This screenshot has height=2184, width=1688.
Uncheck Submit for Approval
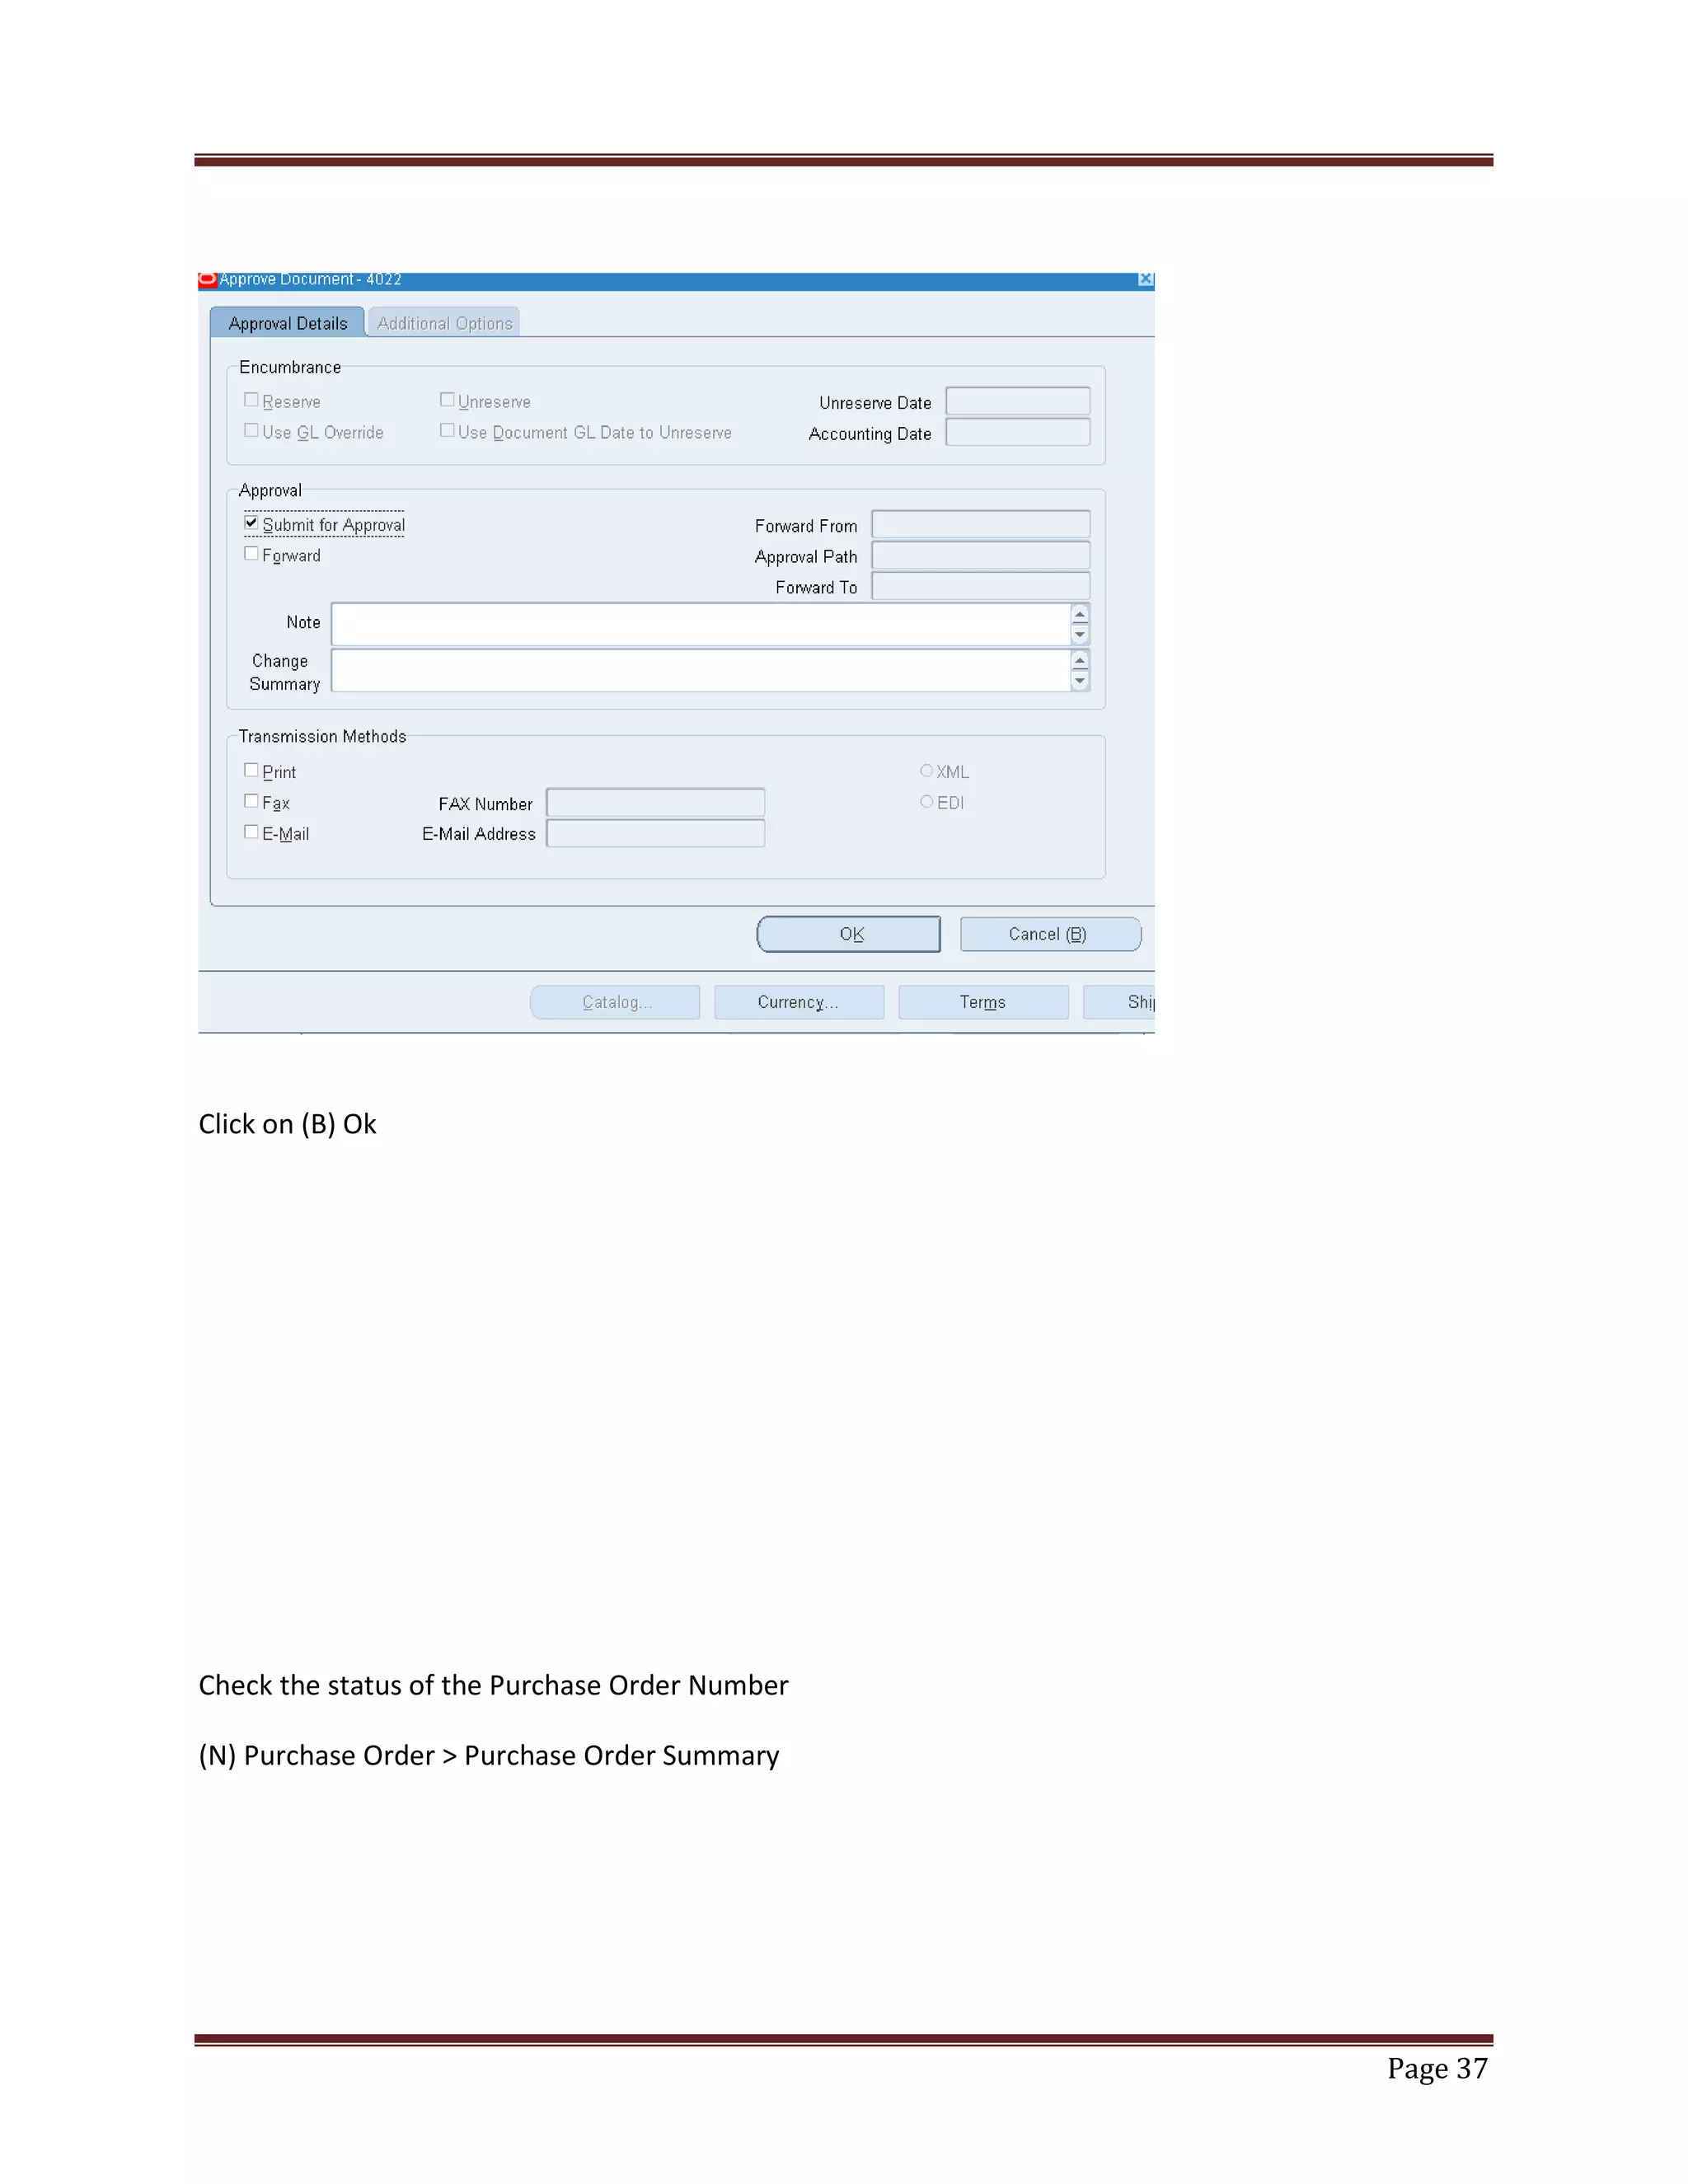point(251,523)
